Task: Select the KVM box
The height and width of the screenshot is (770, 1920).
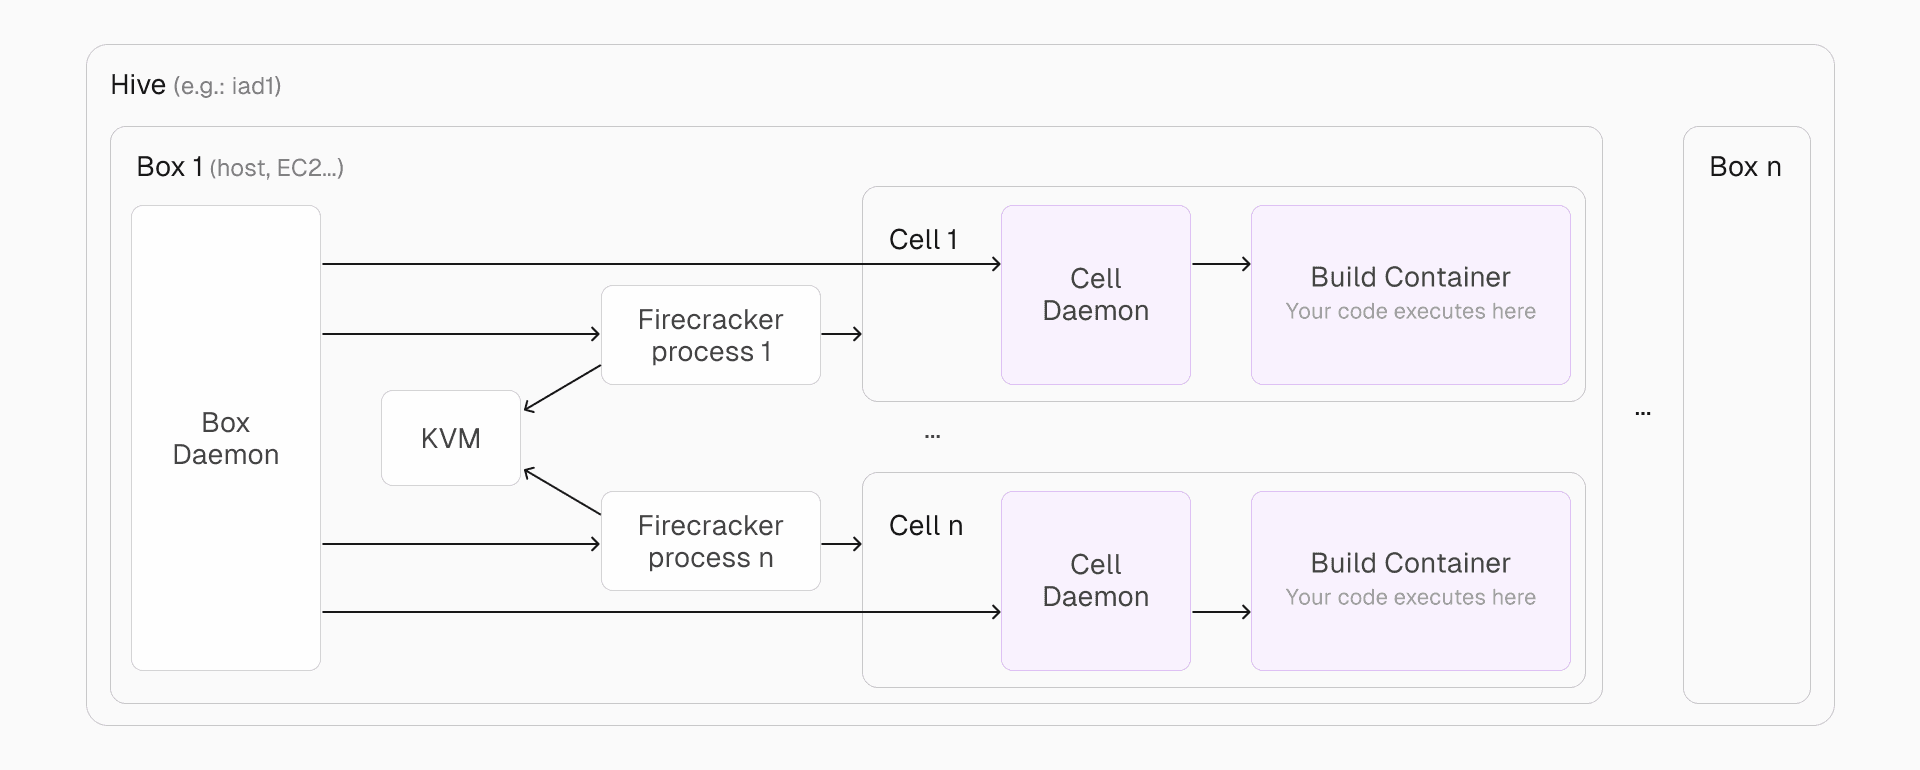Action: coord(451,438)
